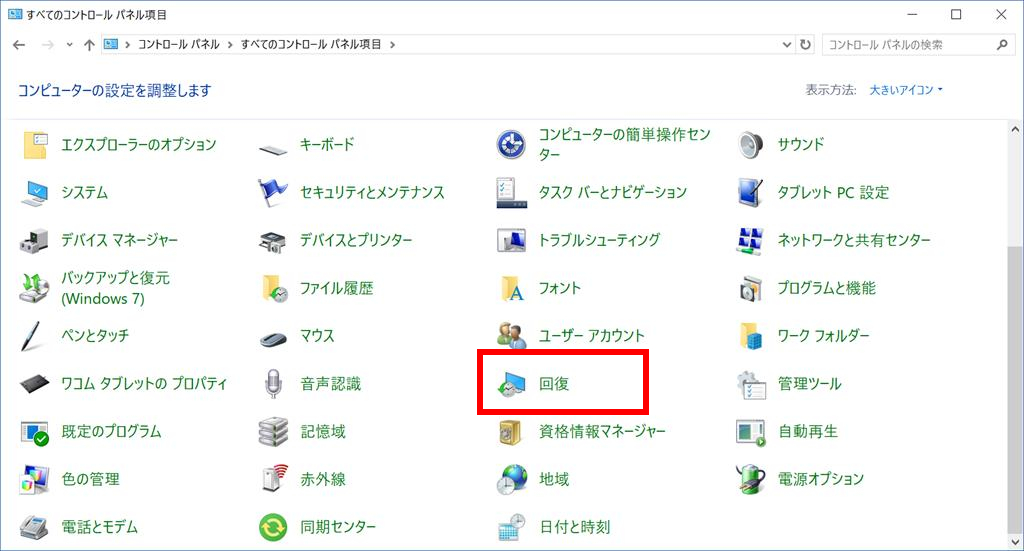
Task: Open デバイス マネージャー icon
Action: tap(35, 240)
